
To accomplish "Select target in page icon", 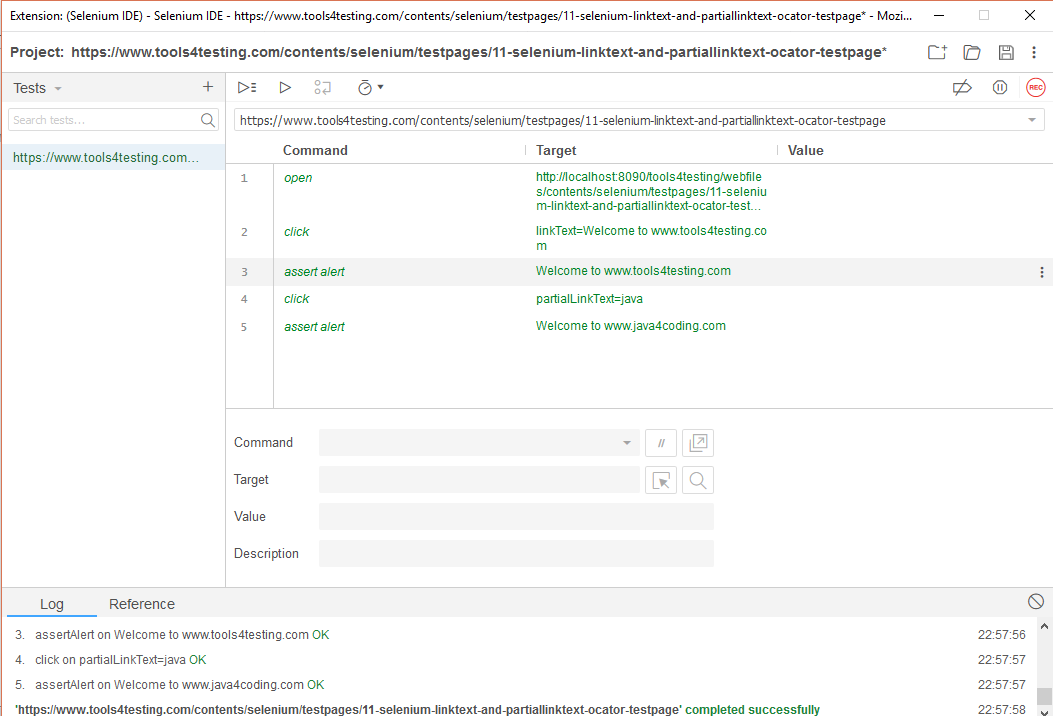I will [661, 480].
